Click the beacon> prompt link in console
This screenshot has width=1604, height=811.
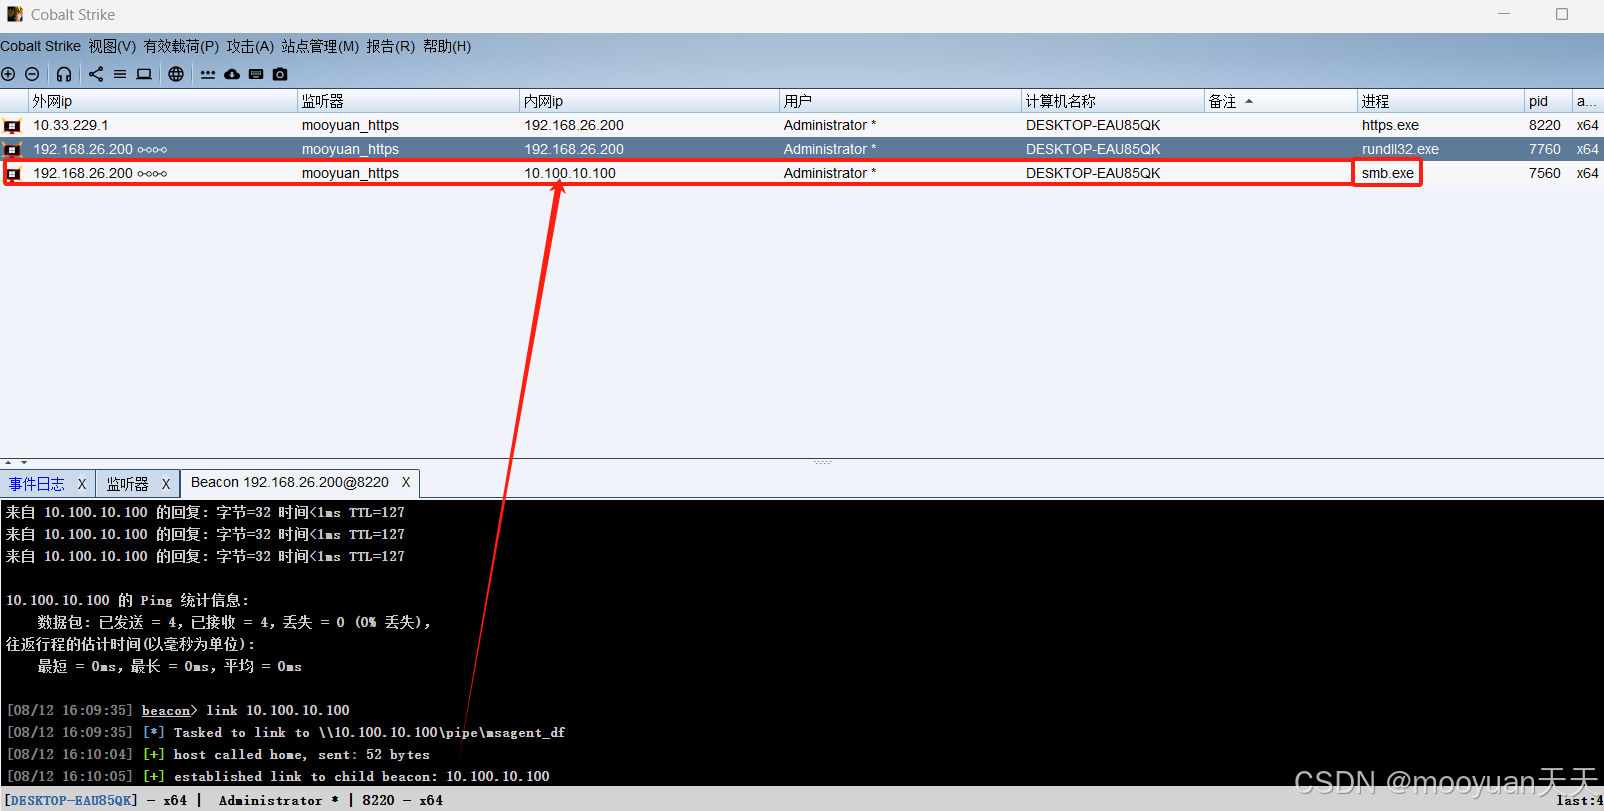tap(169, 711)
